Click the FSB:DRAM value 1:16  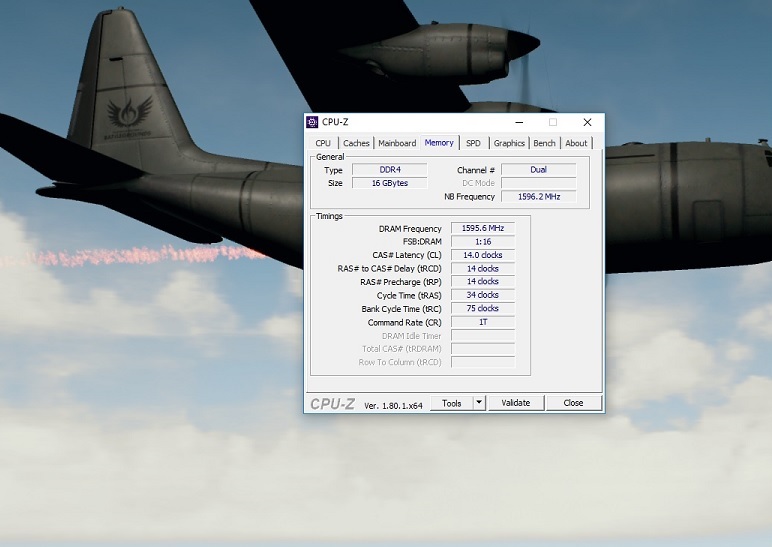pyautogui.click(x=483, y=242)
